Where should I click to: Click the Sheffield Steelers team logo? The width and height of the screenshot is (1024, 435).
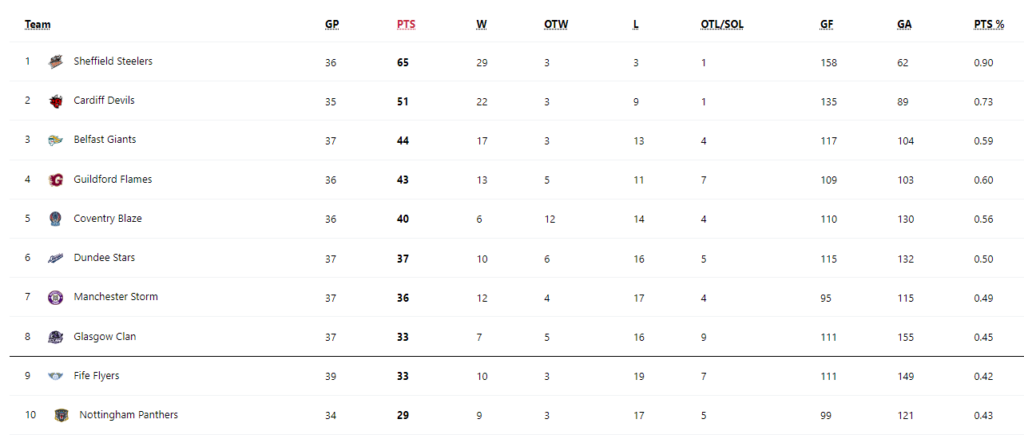pyautogui.click(x=56, y=62)
